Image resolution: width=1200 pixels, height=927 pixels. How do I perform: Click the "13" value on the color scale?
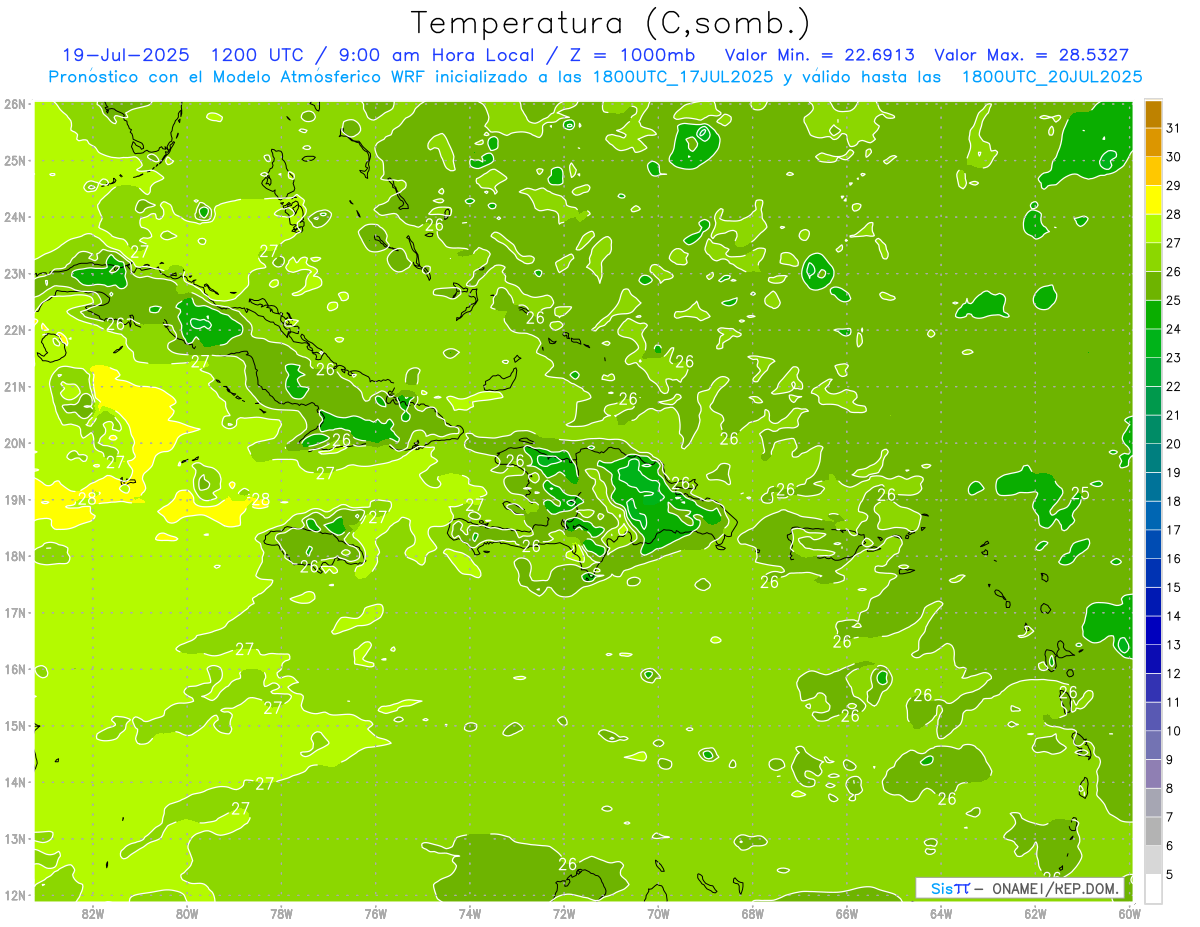pos(1174,645)
